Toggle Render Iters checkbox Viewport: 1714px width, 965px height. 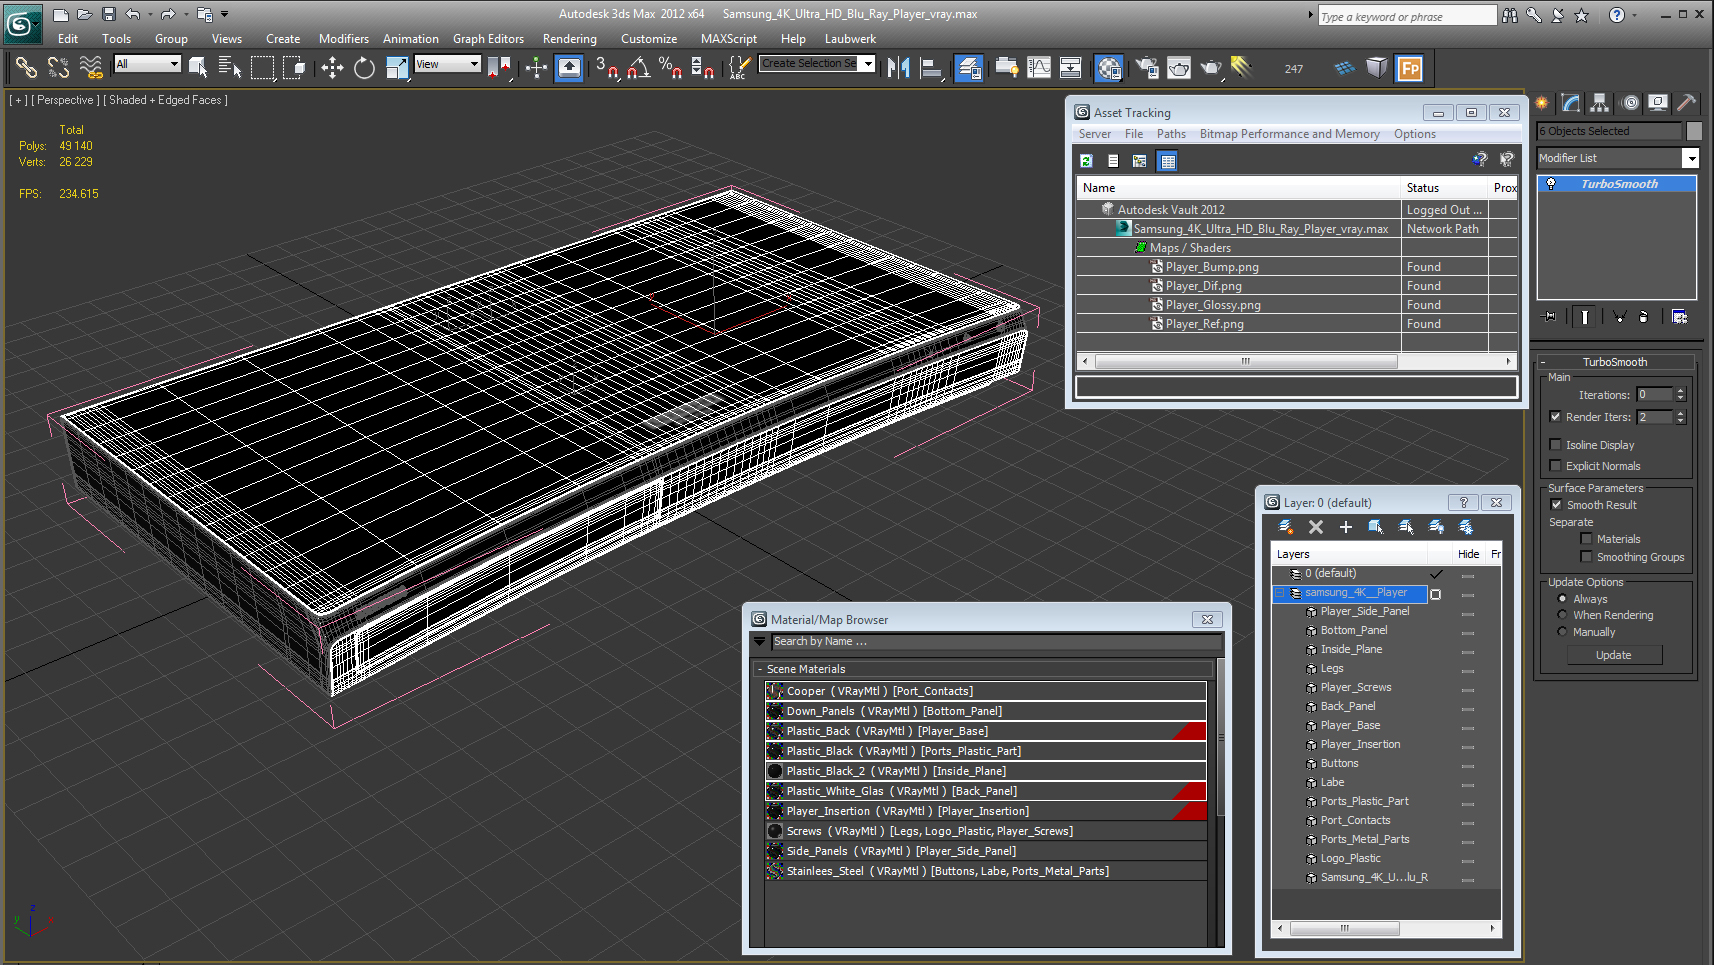click(1555, 417)
